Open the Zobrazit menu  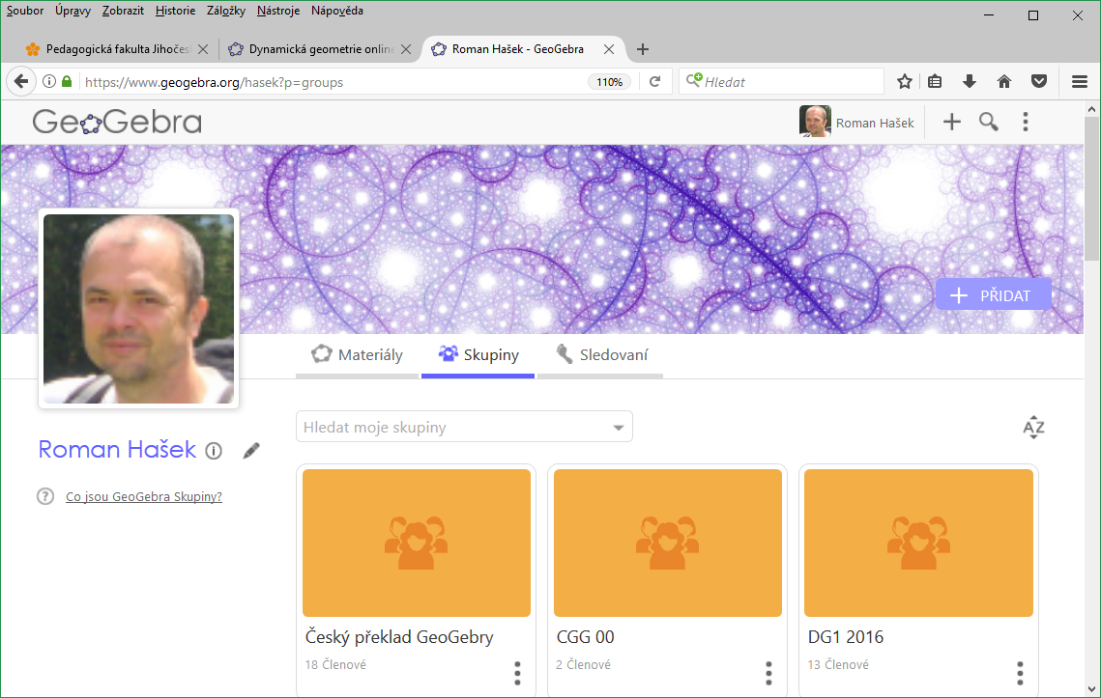tap(123, 11)
